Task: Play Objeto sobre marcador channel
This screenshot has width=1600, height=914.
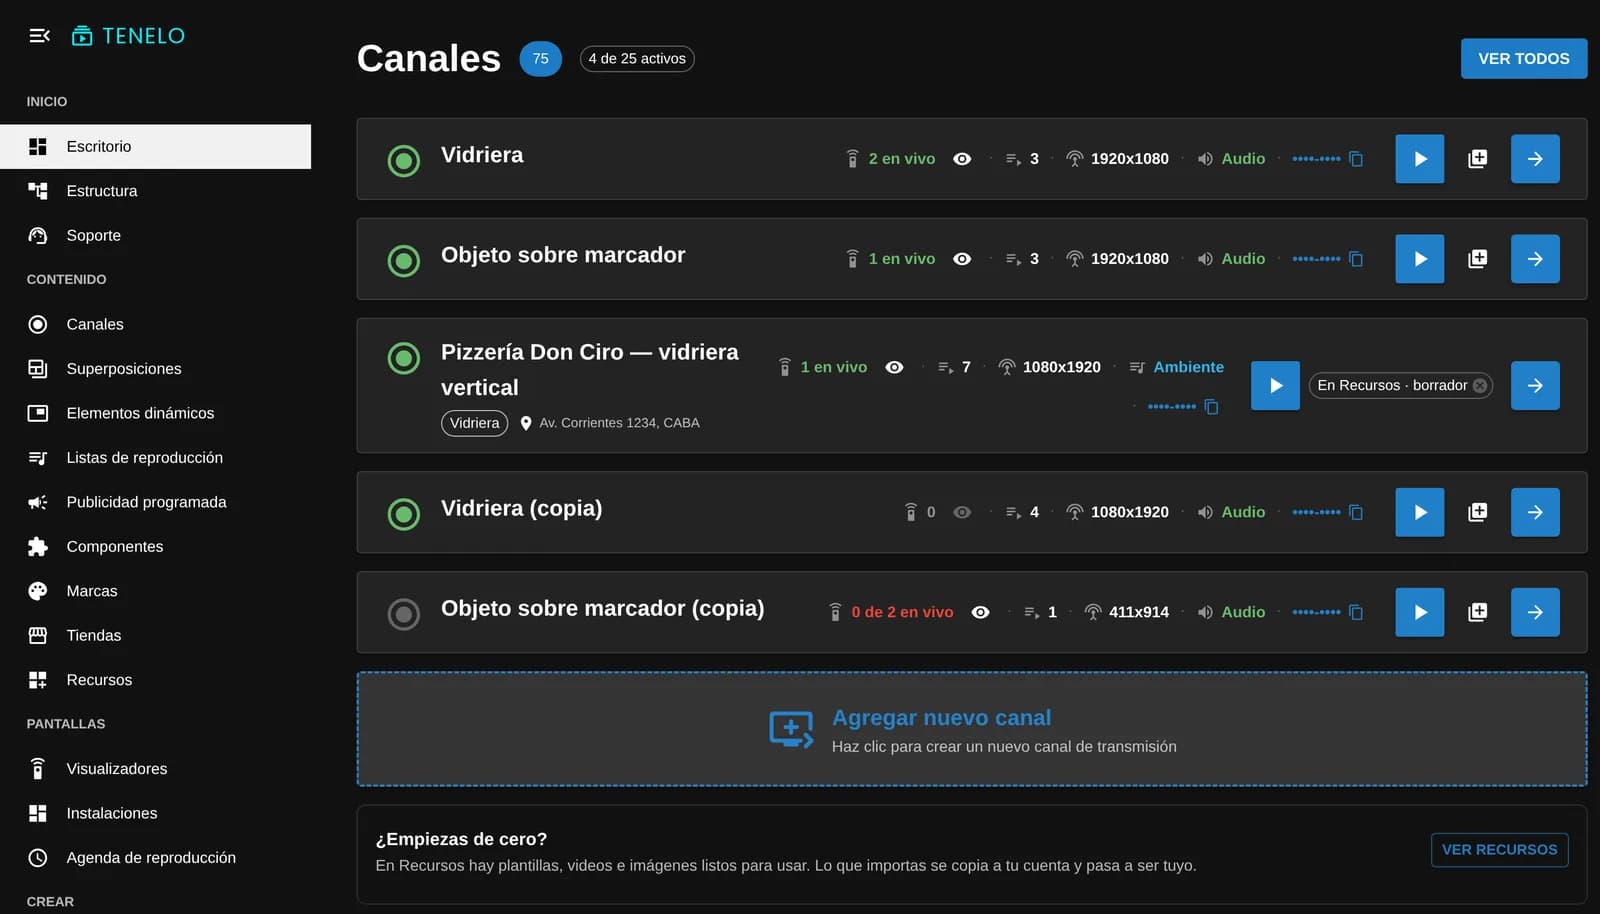Action: (1420, 259)
